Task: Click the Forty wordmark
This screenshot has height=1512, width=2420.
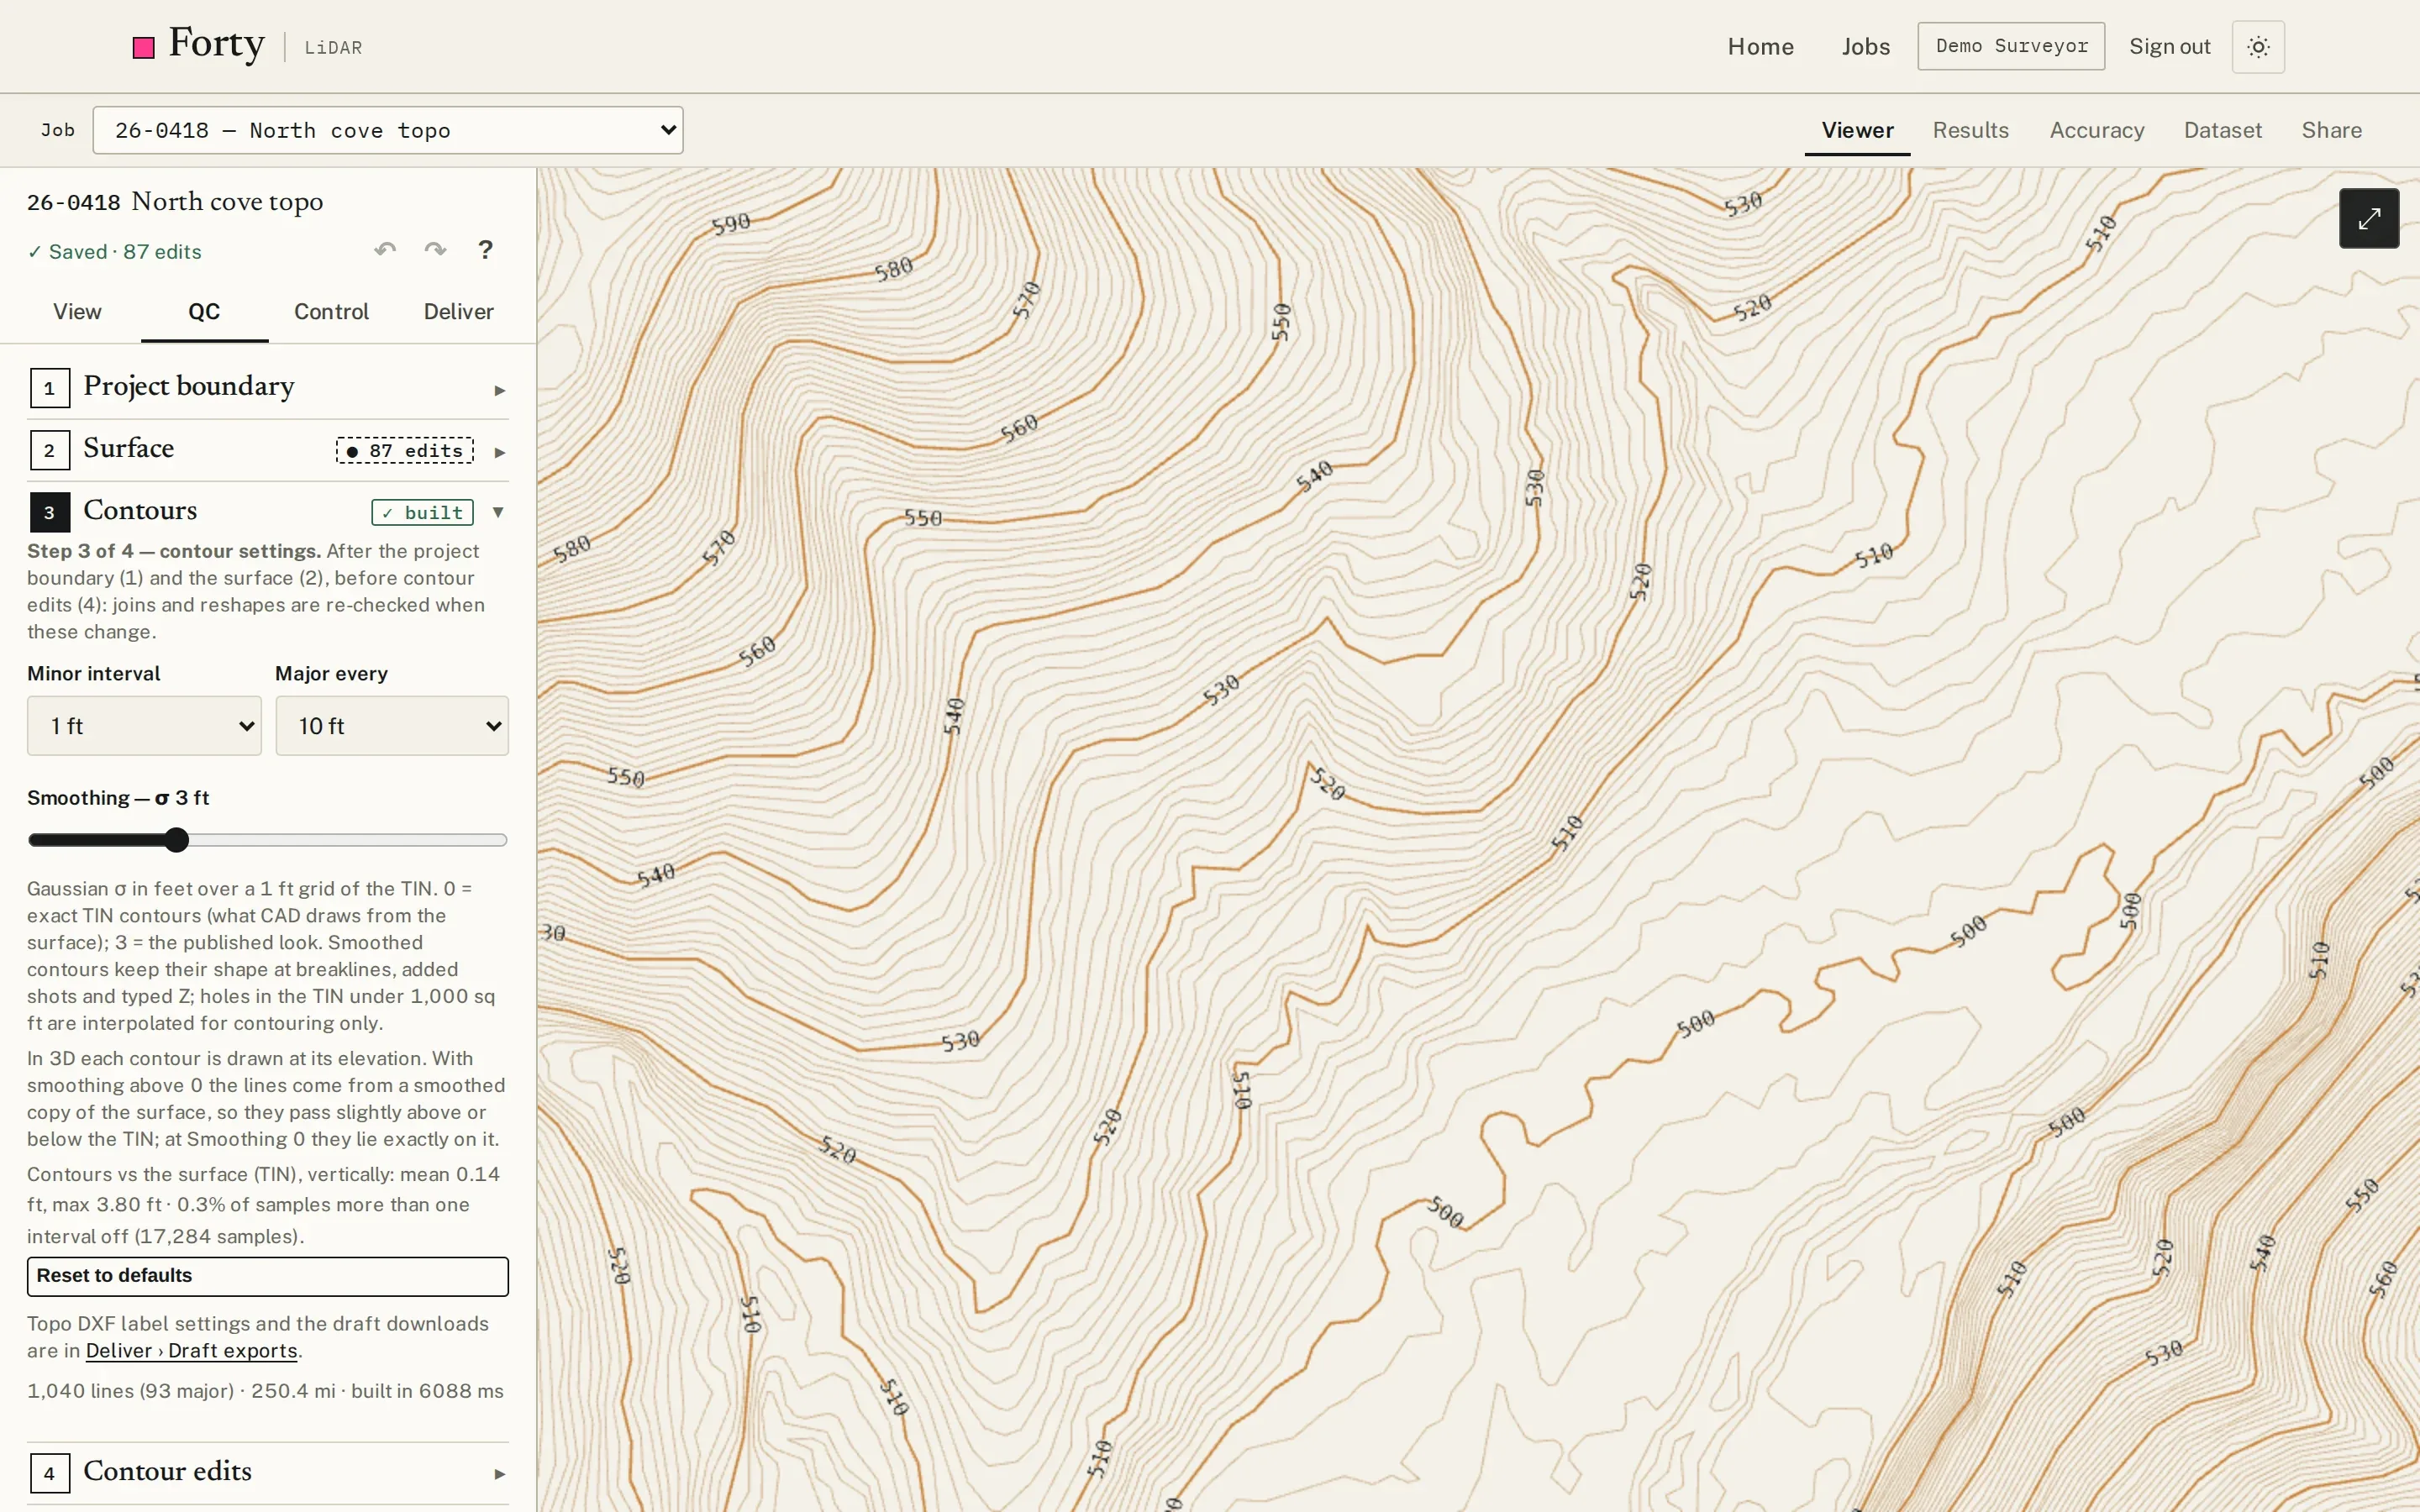Action: click(217, 45)
